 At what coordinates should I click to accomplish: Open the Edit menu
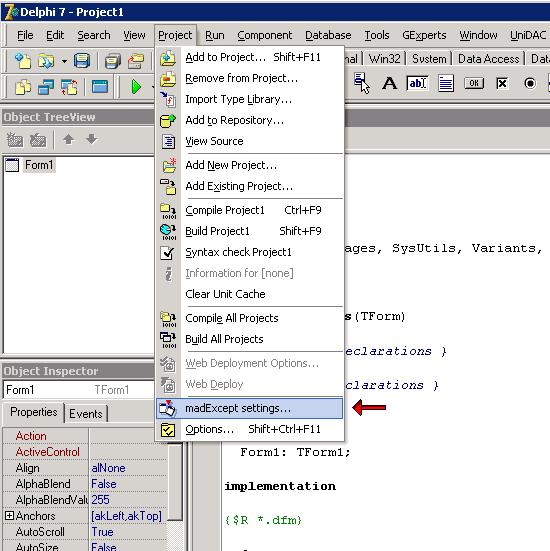[x=55, y=35]
